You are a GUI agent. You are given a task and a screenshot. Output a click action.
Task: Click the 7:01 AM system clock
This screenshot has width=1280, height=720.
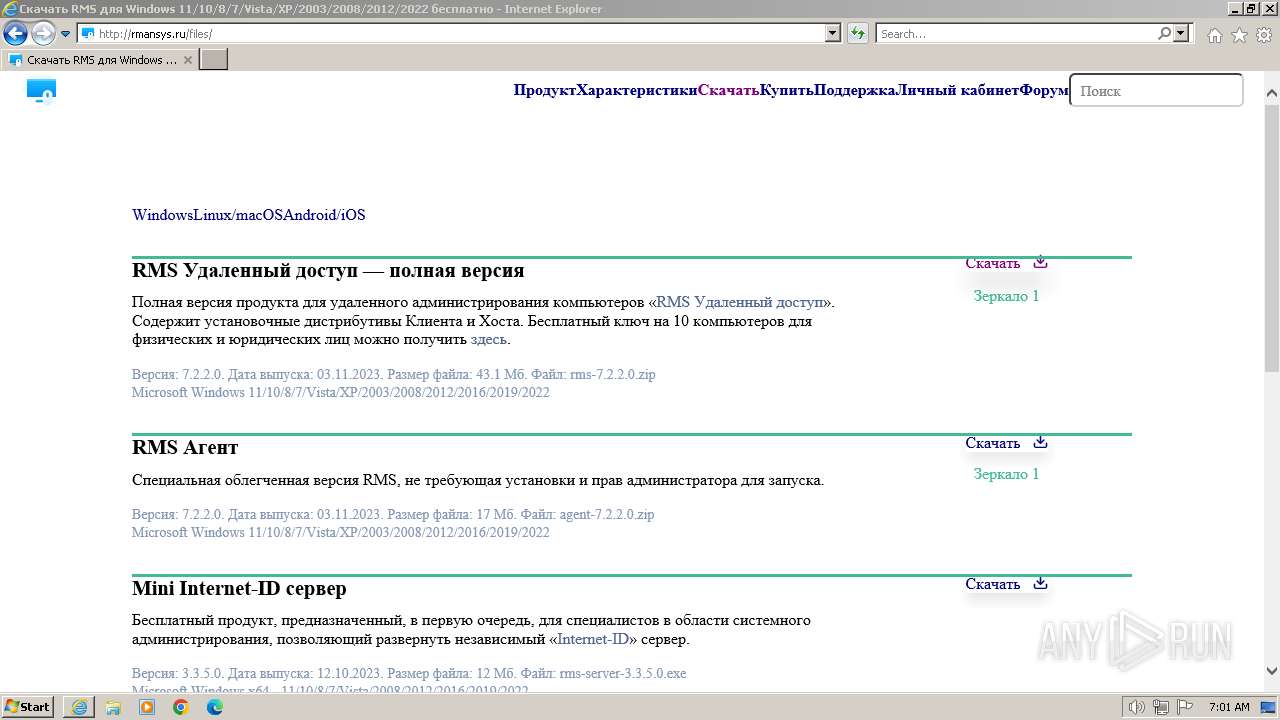pyautogui.click(x=1229, y=707)
